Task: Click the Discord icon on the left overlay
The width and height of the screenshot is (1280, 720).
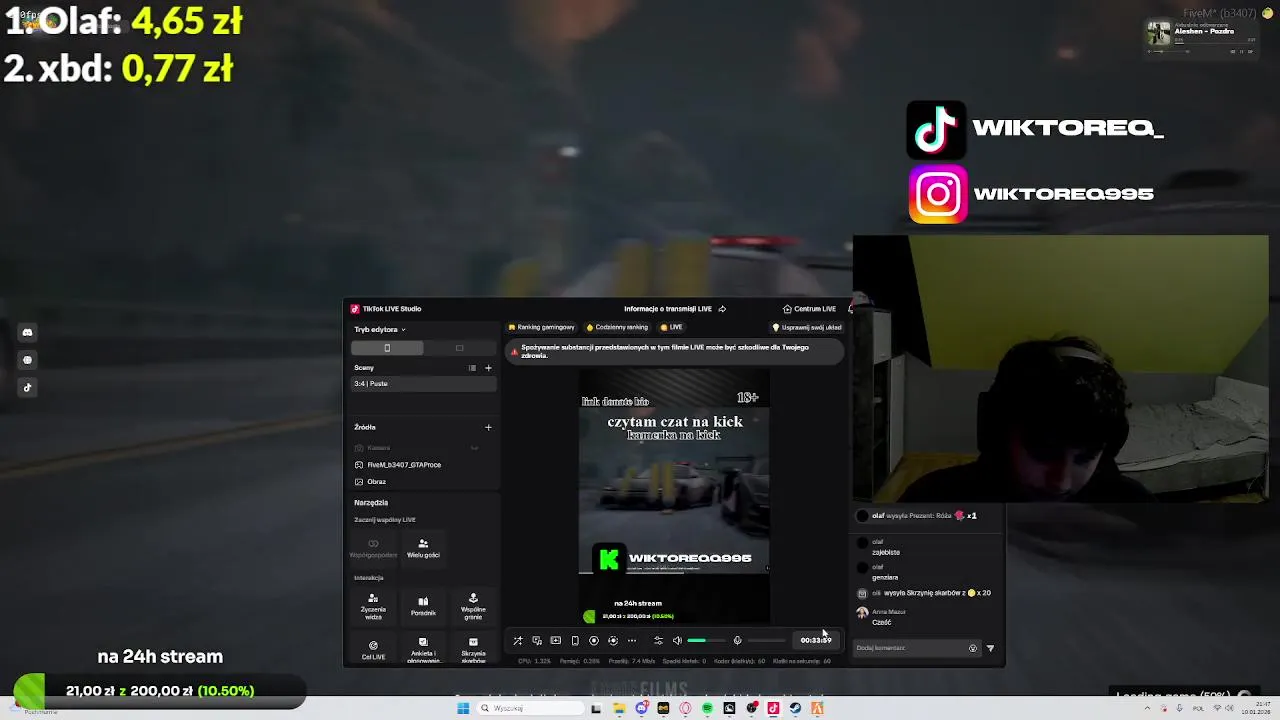Action: point(27,332)
